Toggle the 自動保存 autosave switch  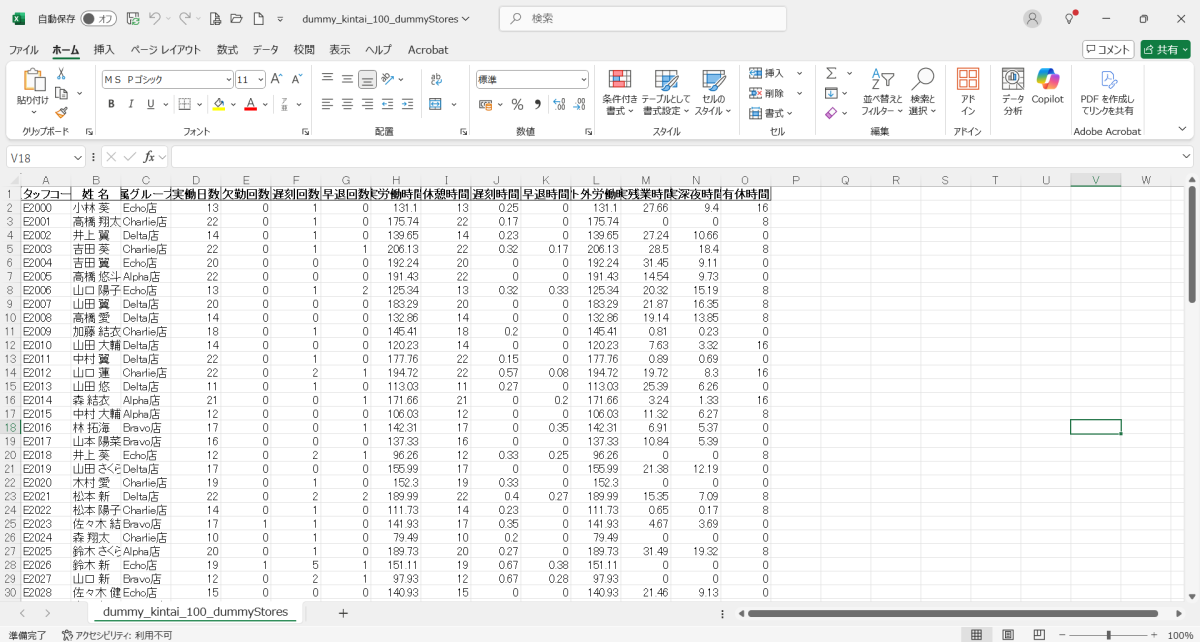point(99,19)
